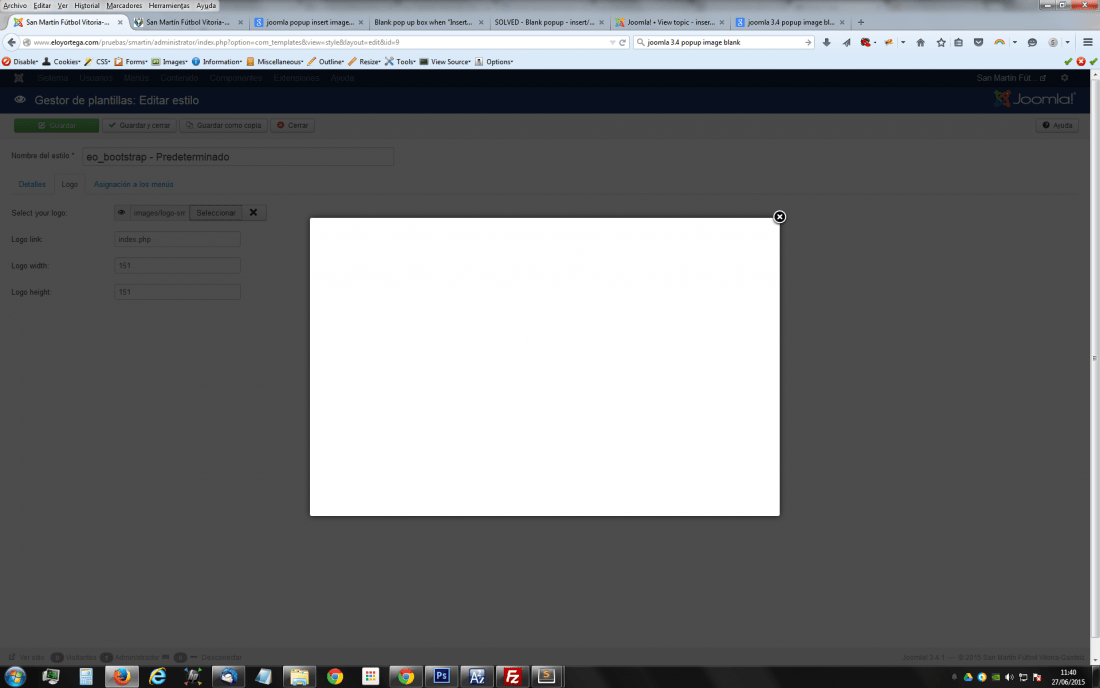The image size is (1100, 688).
Task: Open a new browser tab
Action: point(861,22)
